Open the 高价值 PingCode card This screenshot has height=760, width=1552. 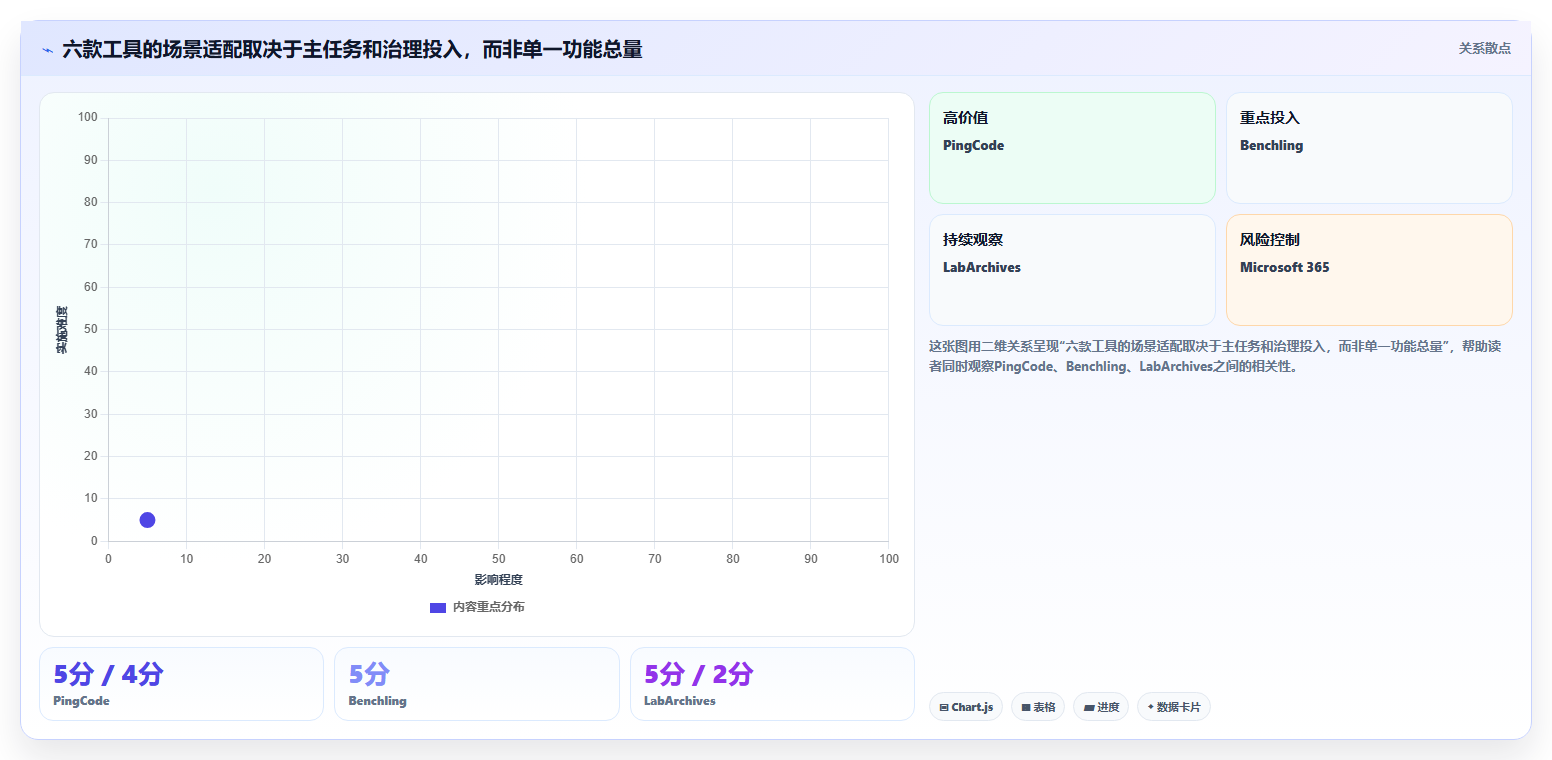[x=1072, y=148]
